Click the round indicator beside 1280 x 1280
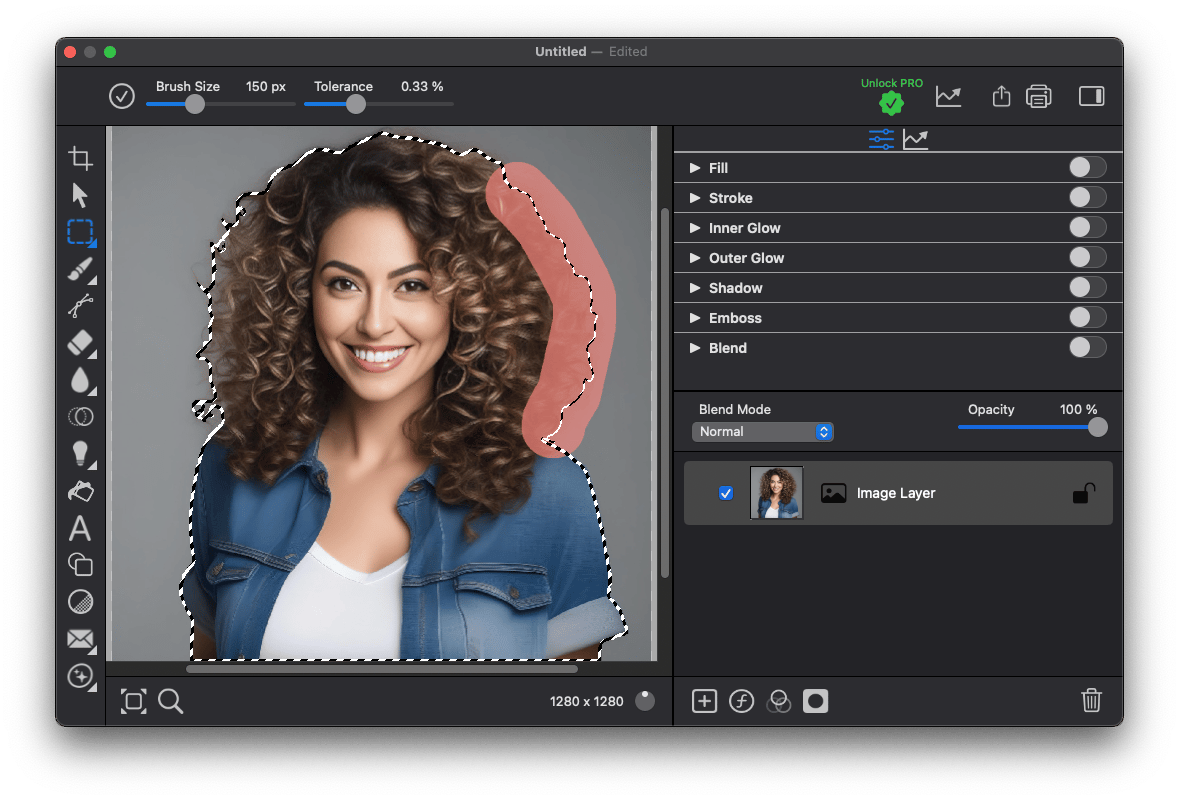Screen dimensions: 1179x800 tap(645, 701)
